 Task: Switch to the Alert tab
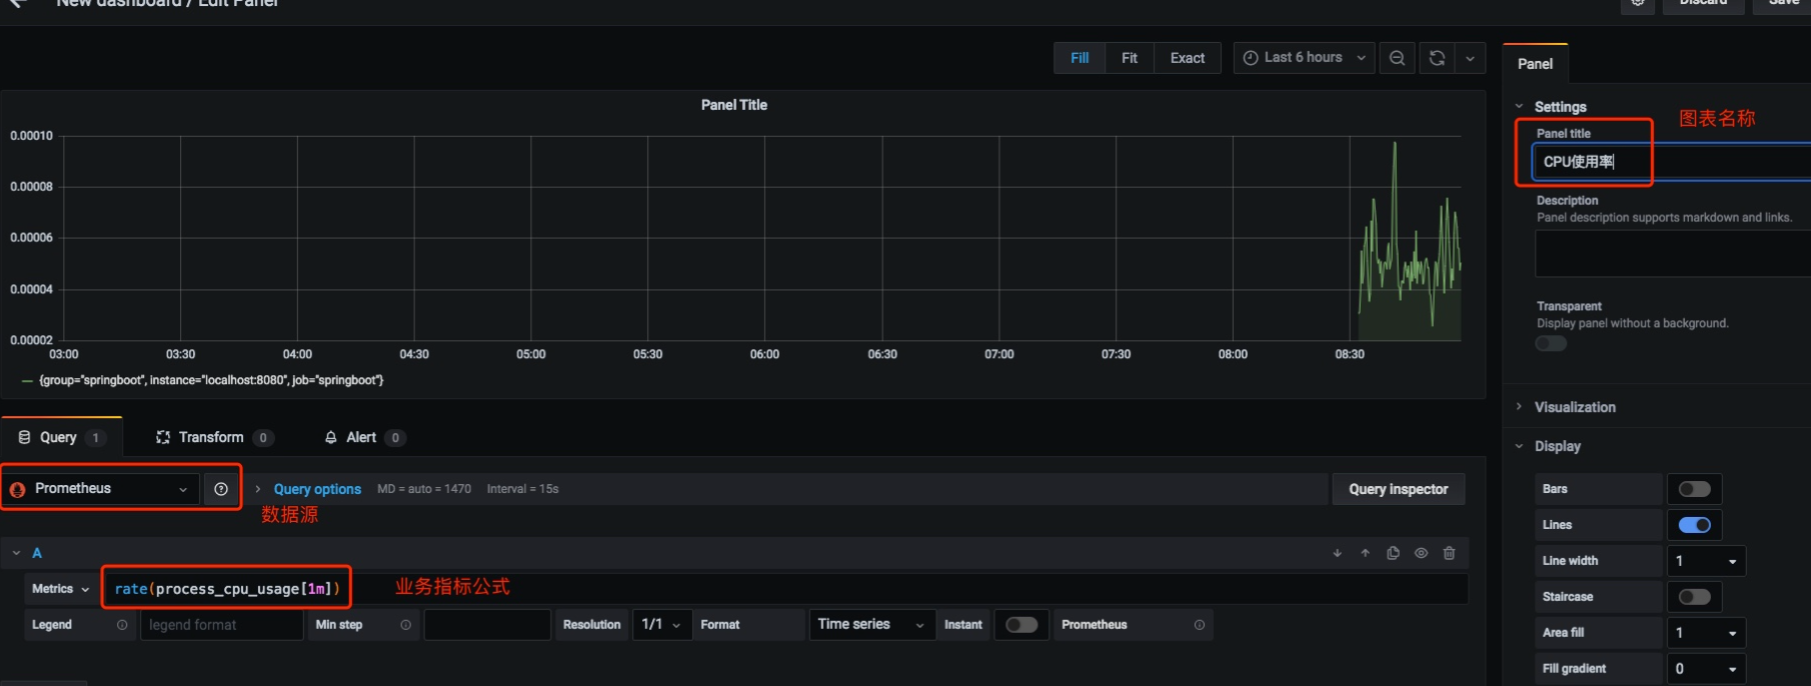[364, 438]
